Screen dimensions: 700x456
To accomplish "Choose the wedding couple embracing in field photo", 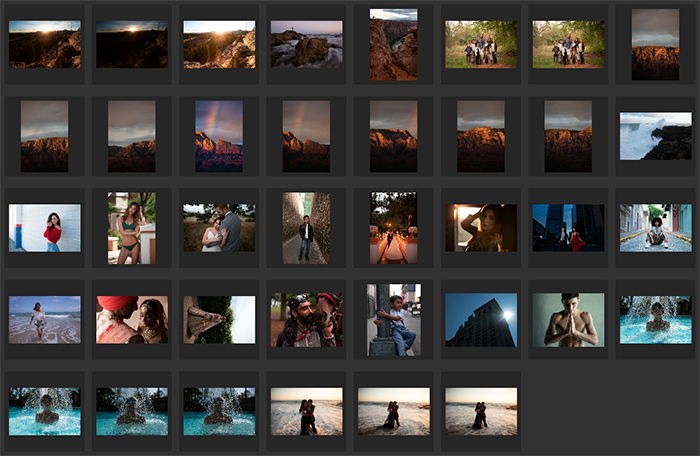I will (219, 228).
